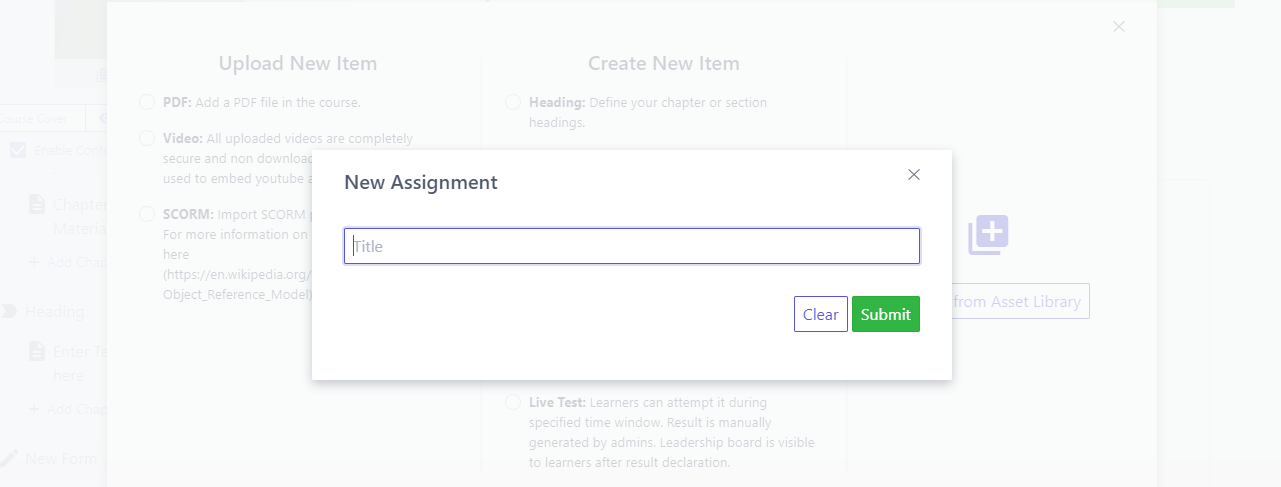Click the Asset Library add icon
1281x487 pixels.
tap(988, 235)
